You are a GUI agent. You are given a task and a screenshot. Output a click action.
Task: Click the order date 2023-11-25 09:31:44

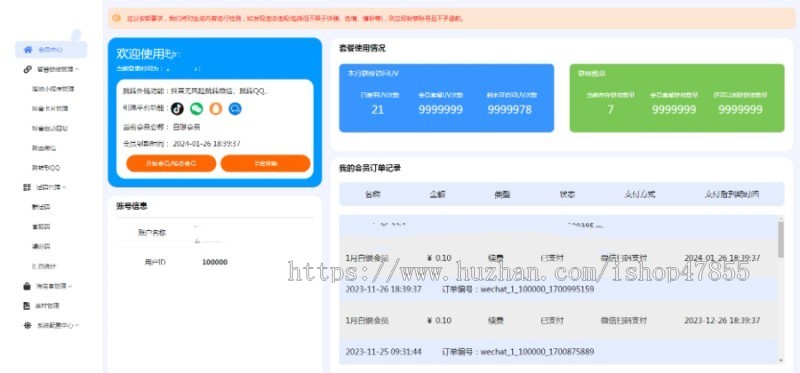coord(383,352)
